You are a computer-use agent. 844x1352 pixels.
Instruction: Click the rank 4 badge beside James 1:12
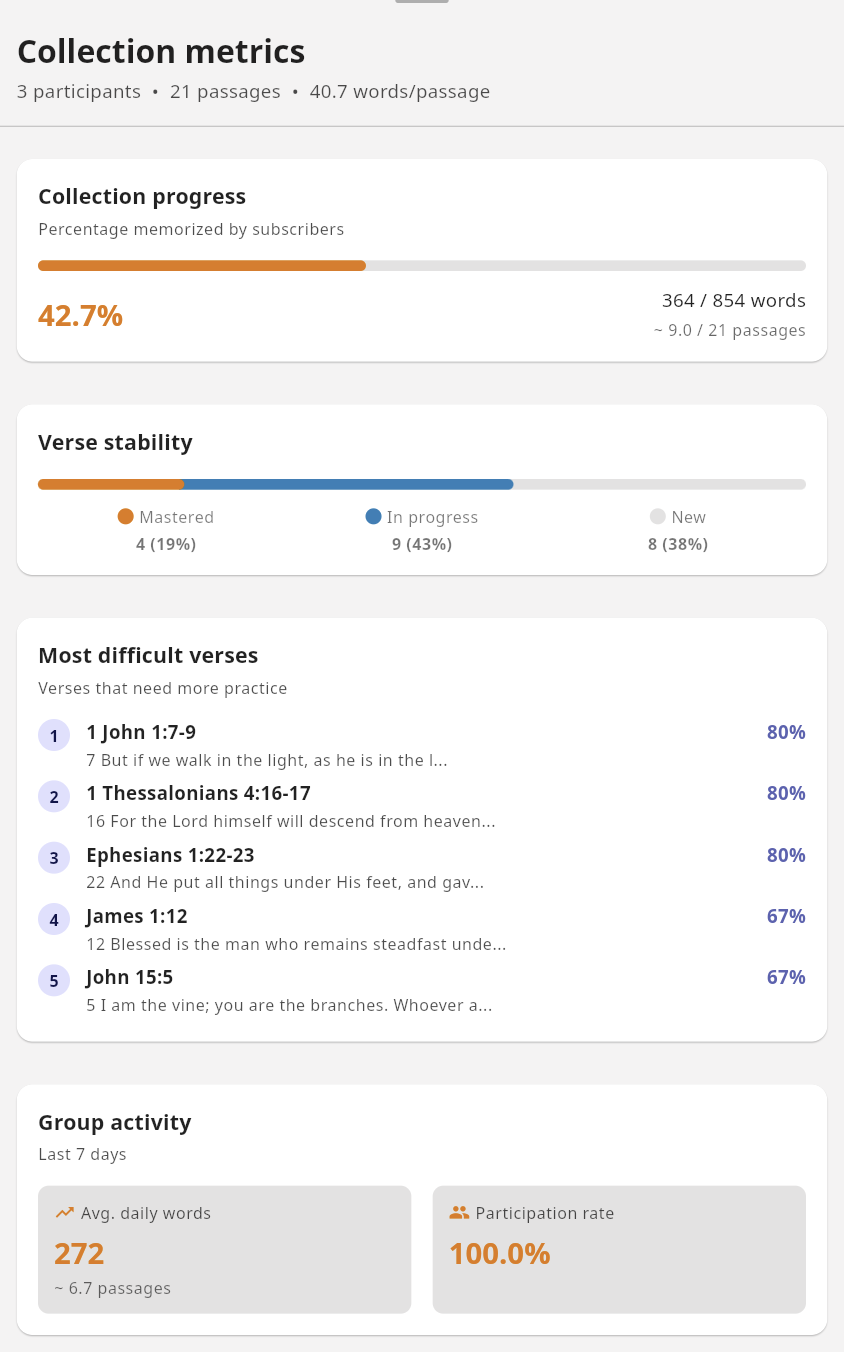pos(54,919)
